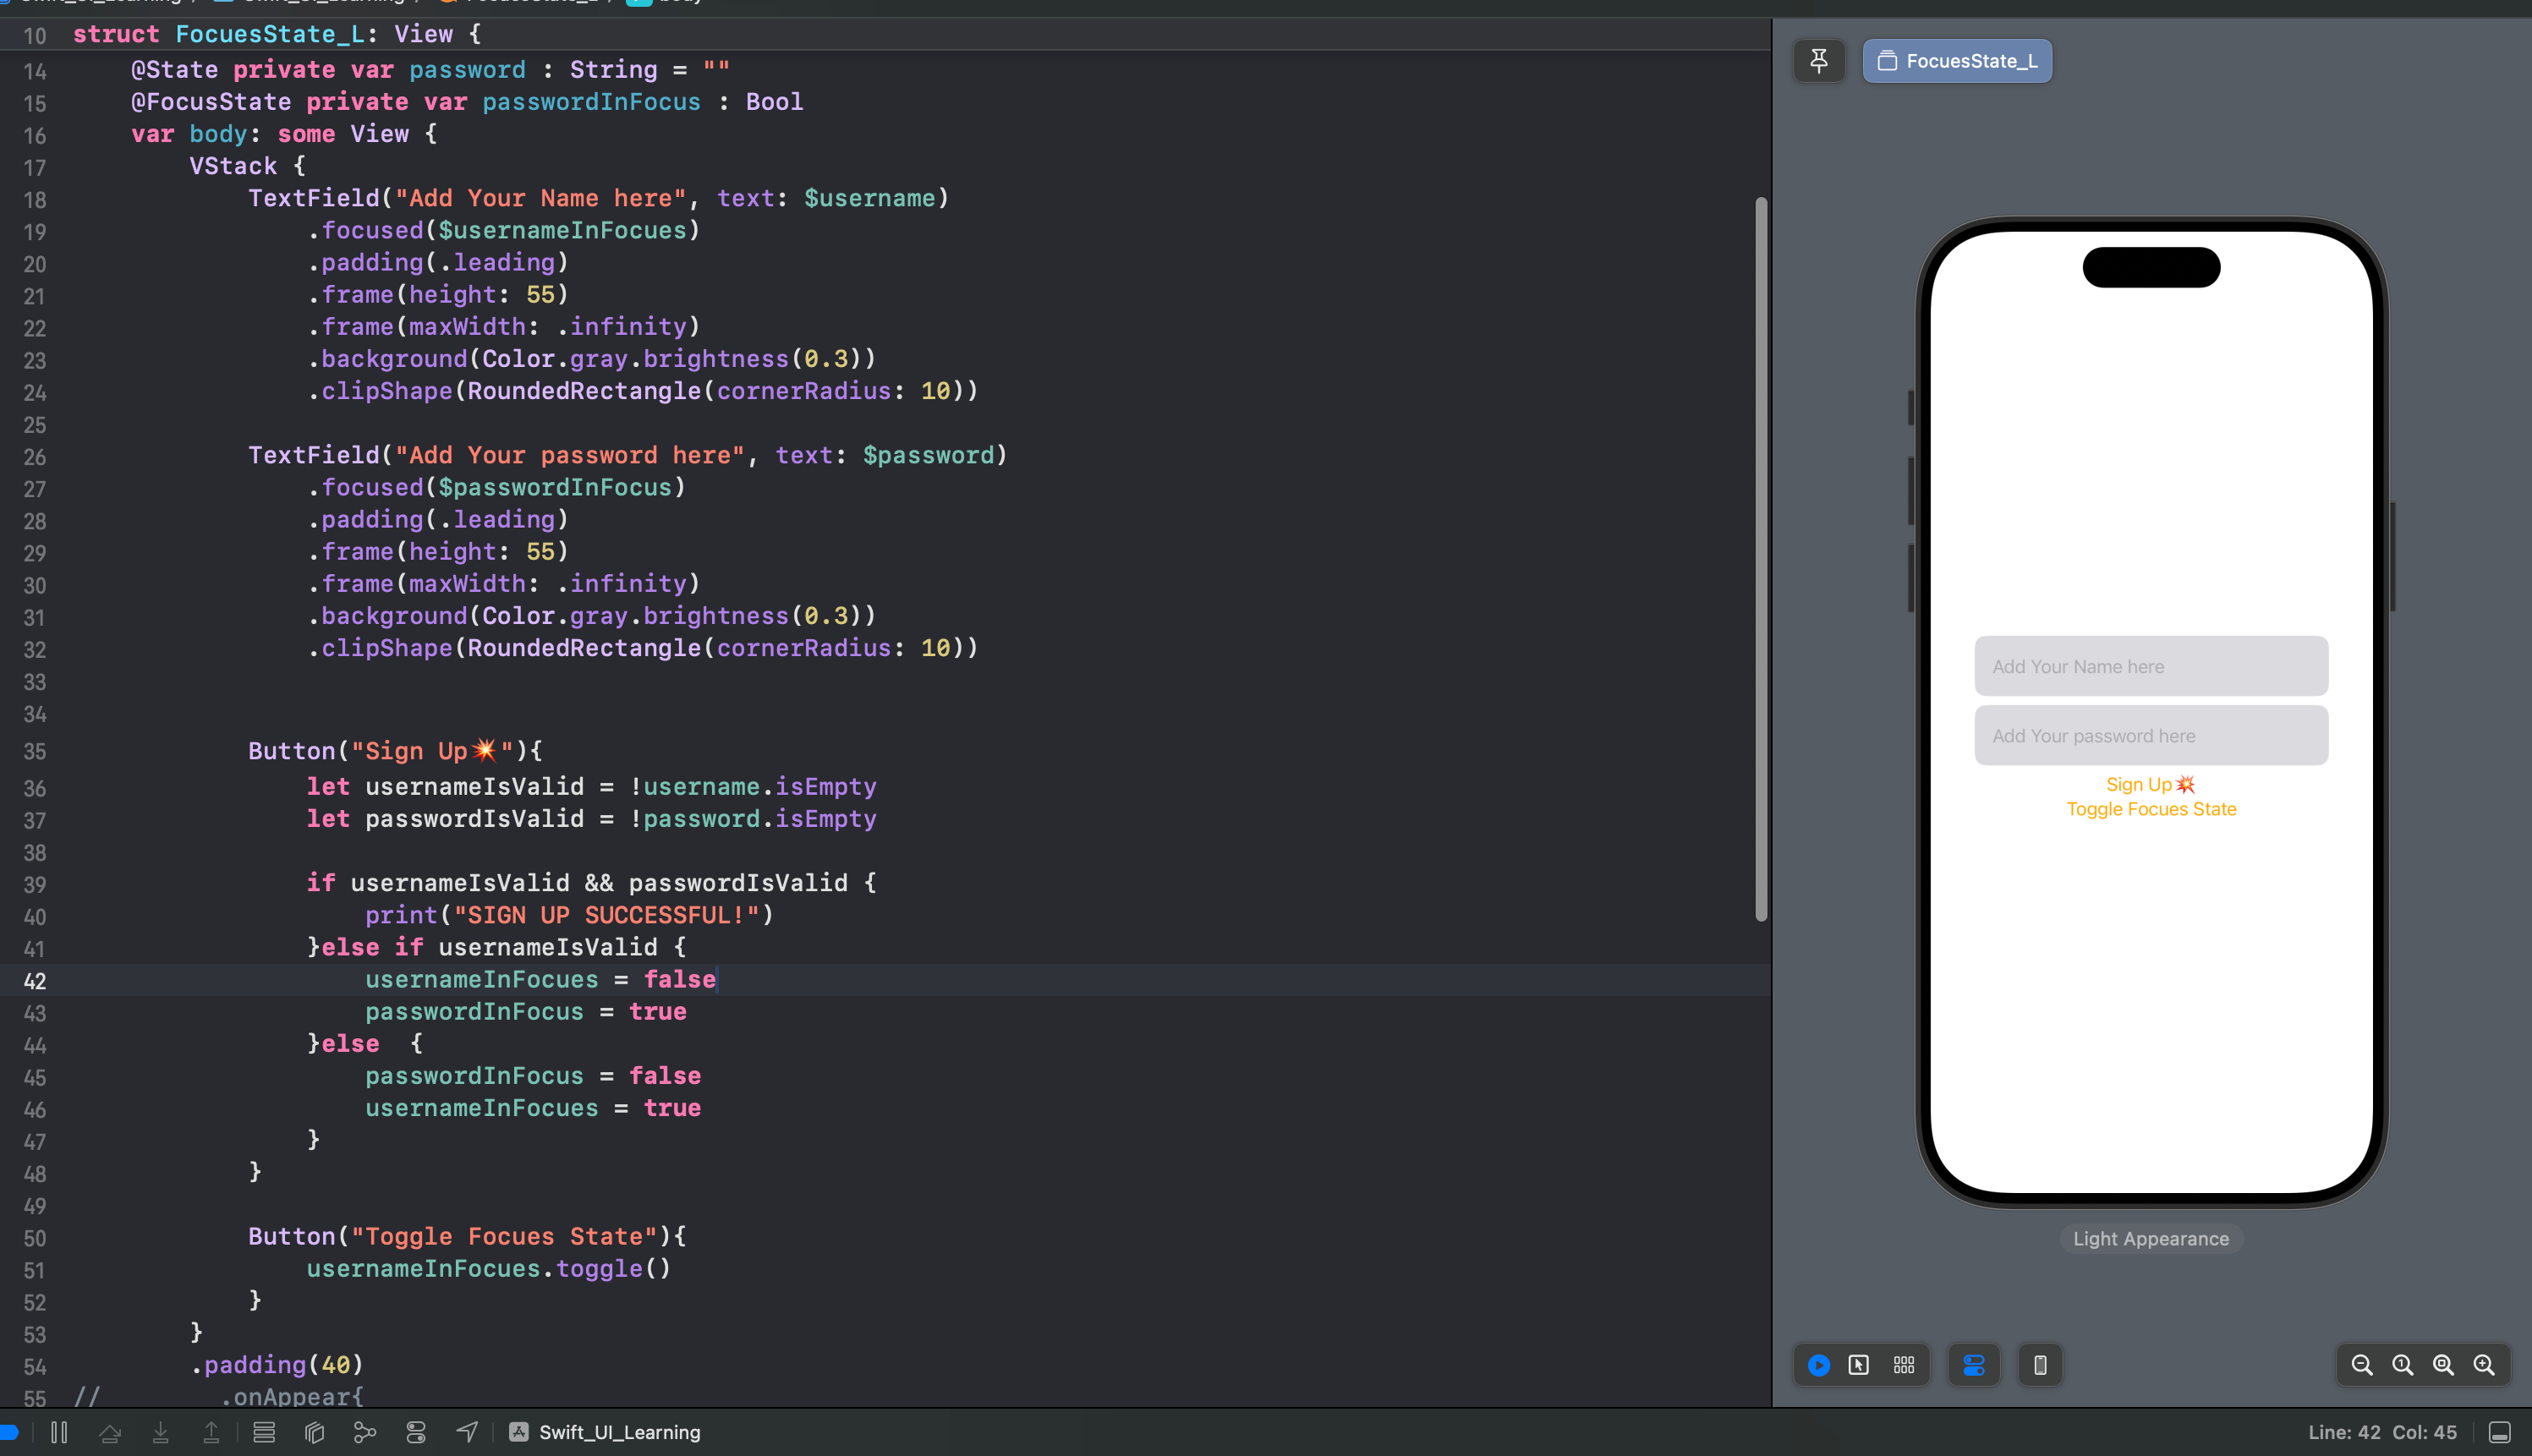Hide the debug area panel icon

tap(2500, 1432)
